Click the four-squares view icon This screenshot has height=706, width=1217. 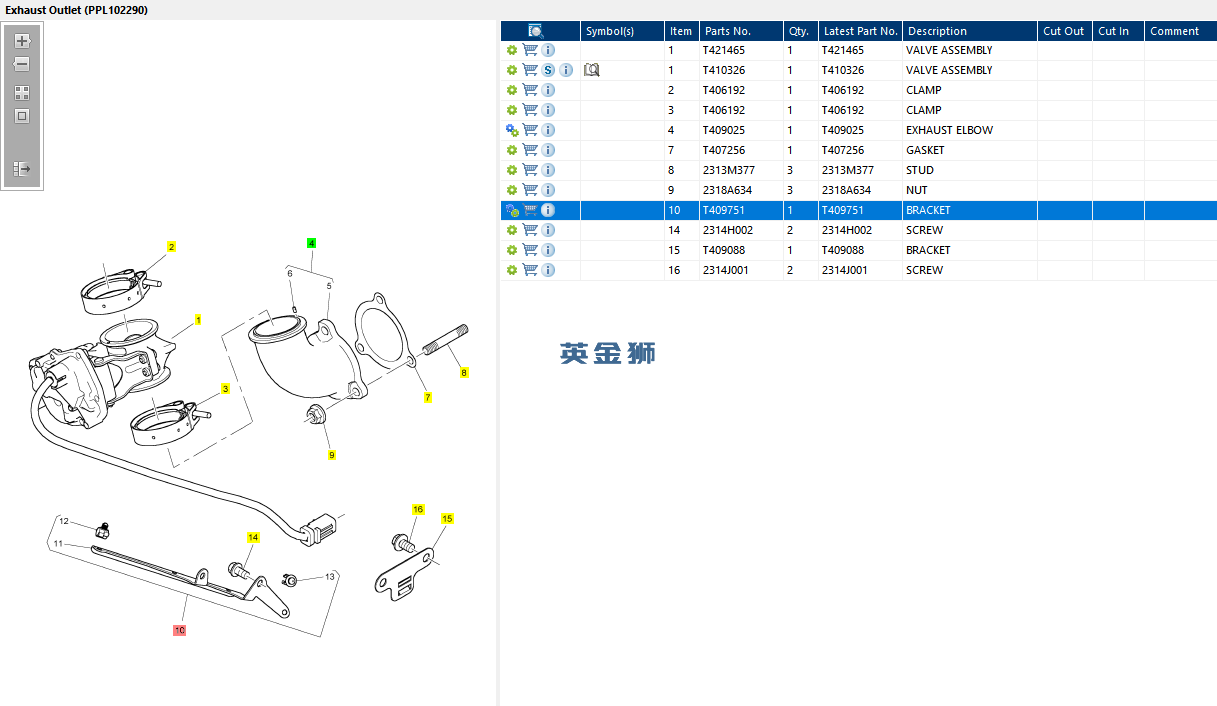pyautogui.click(x=22, y=92)
